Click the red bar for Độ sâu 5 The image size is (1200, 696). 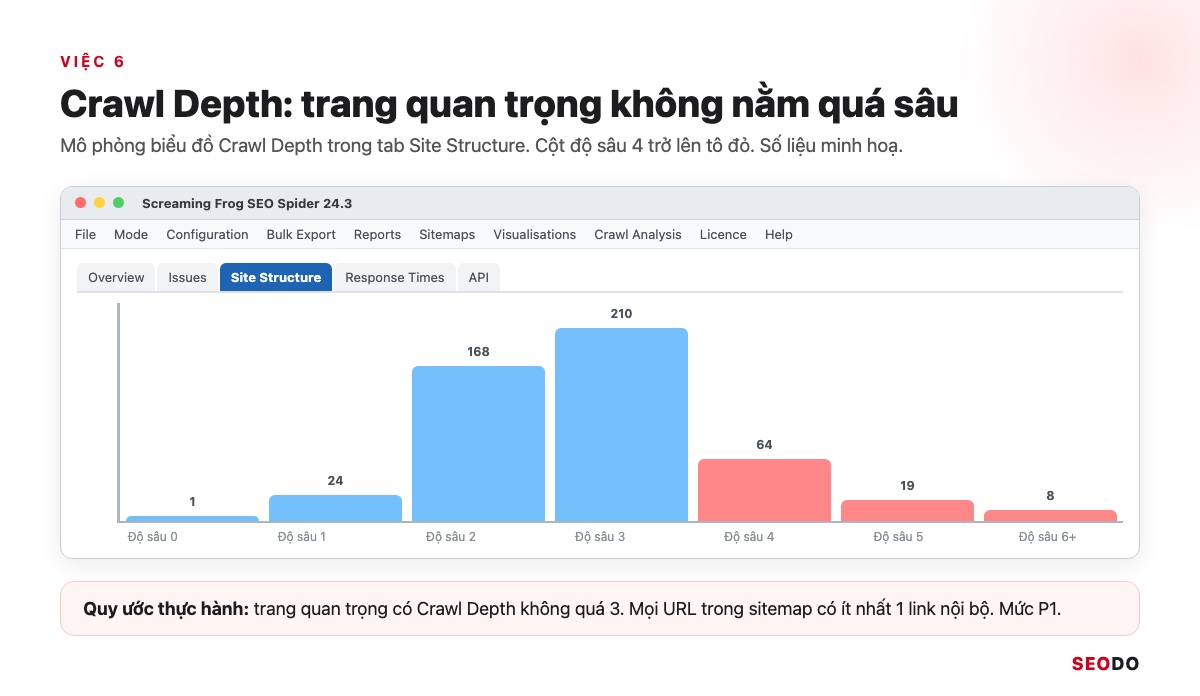point(907,510)
